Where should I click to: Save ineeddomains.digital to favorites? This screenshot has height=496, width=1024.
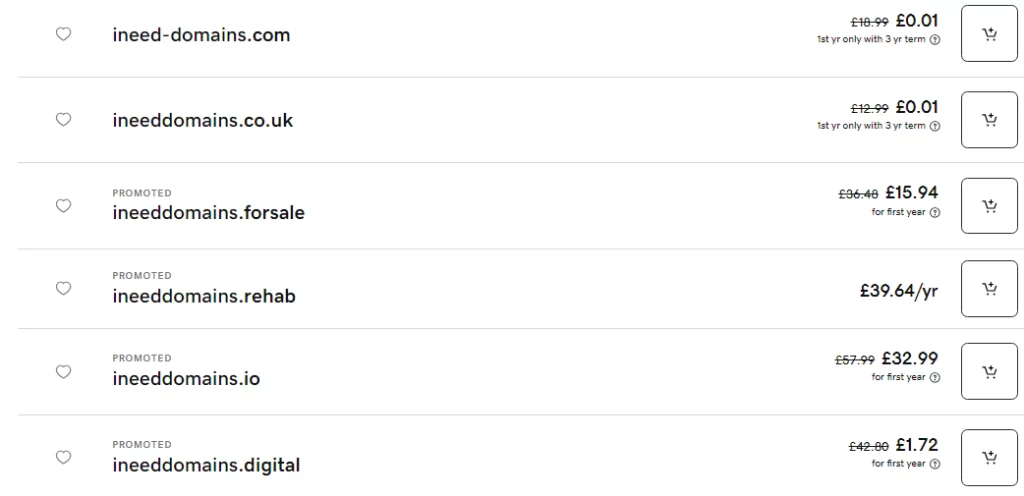[63, 458]
